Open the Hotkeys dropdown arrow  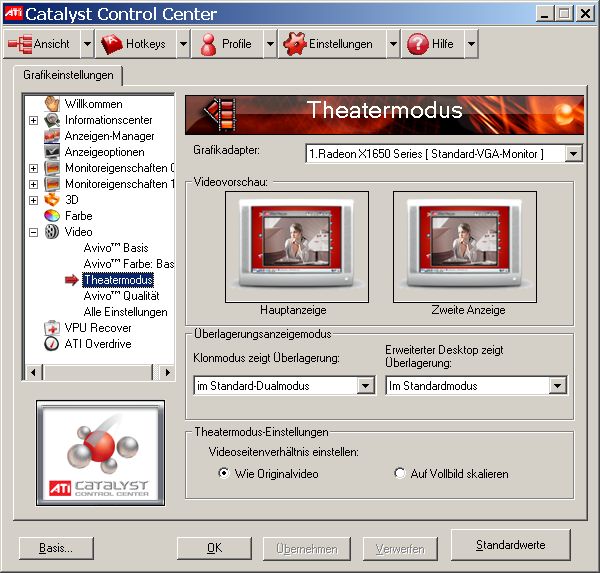183,44
